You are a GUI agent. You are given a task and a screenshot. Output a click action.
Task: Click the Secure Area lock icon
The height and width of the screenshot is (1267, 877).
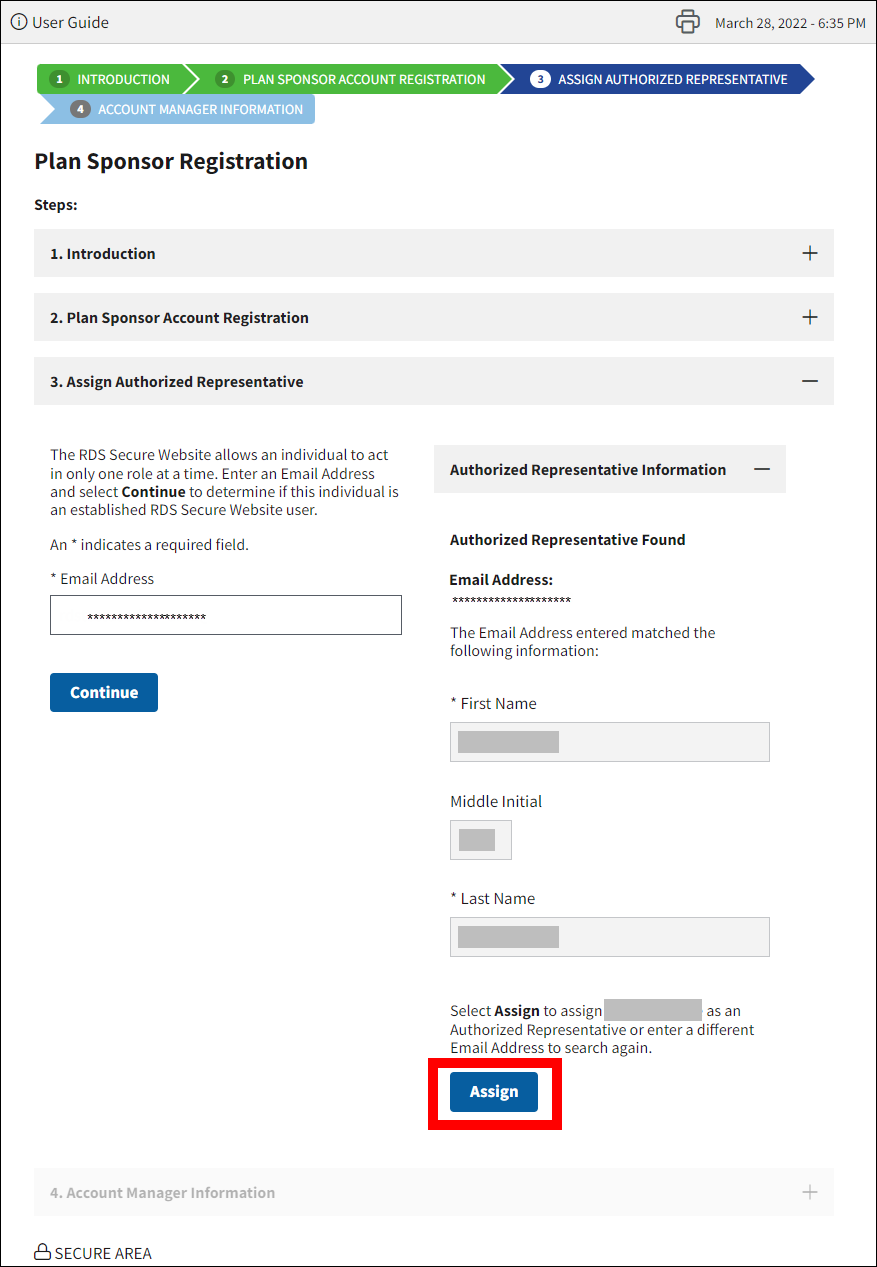click(x=42, y=1253)
